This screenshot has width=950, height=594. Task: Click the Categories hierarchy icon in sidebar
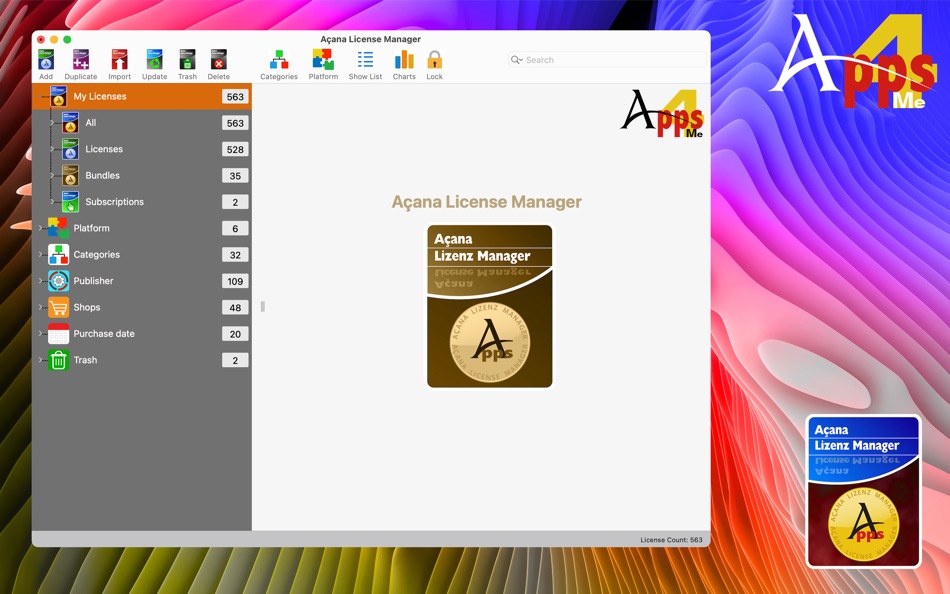click(x=58, y=255)
